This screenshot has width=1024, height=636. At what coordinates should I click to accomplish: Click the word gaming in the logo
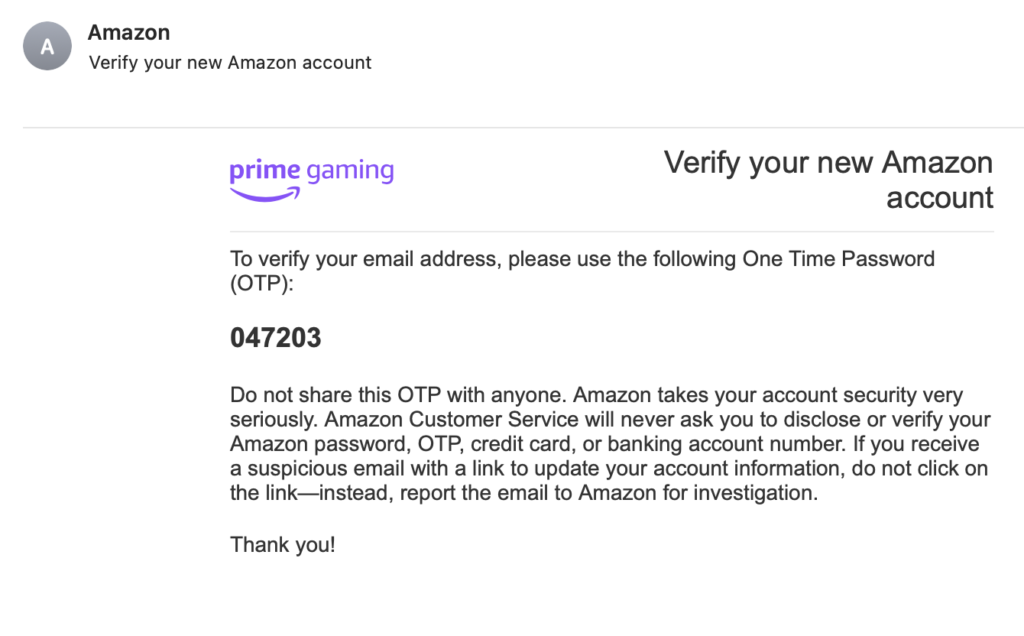point(350,171)
